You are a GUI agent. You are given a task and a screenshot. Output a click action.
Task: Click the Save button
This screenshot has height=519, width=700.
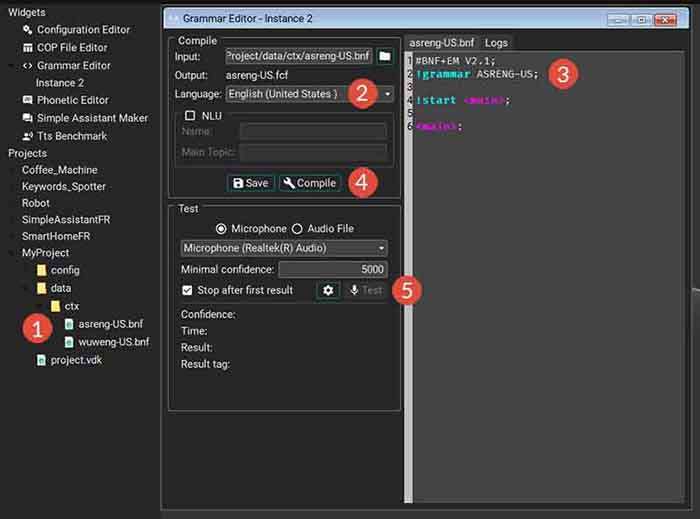click(x=251, y=183)
